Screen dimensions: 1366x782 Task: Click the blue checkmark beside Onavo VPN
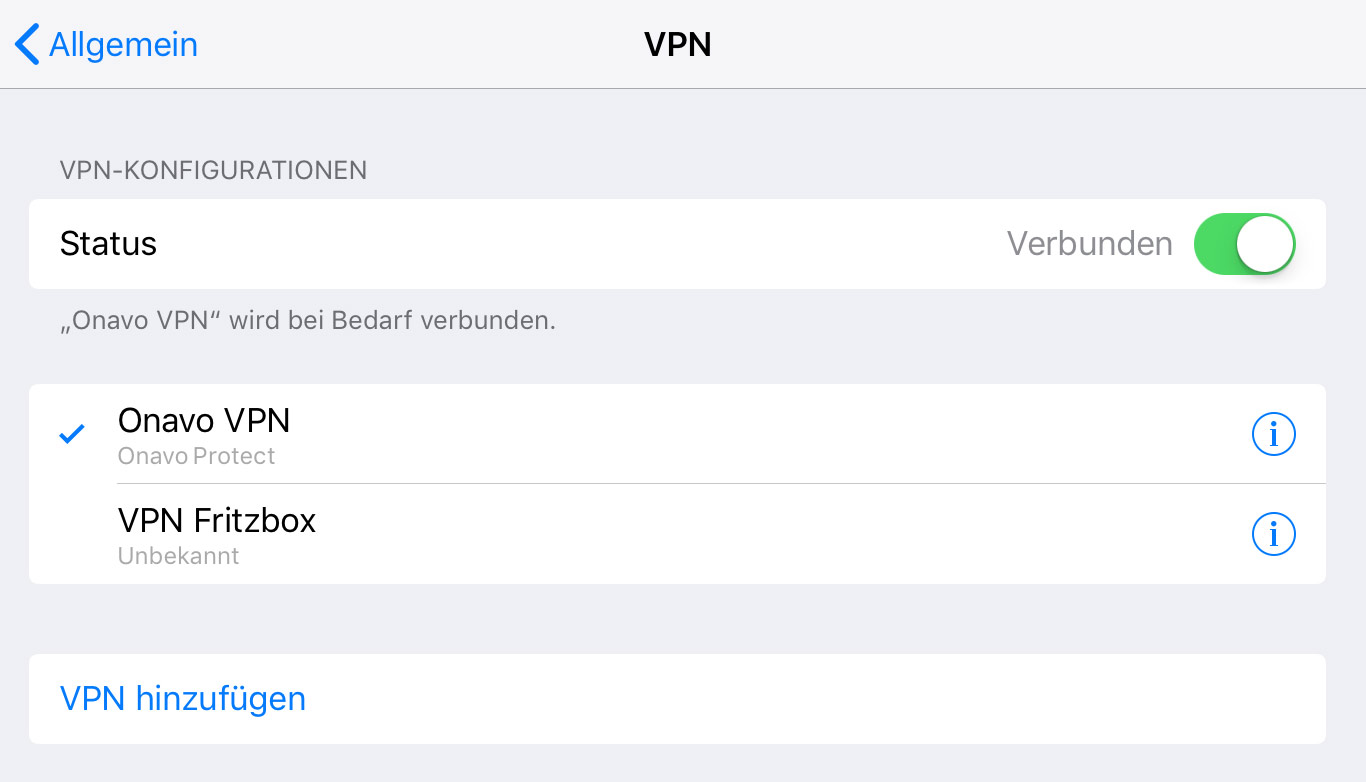coord(72,434)
